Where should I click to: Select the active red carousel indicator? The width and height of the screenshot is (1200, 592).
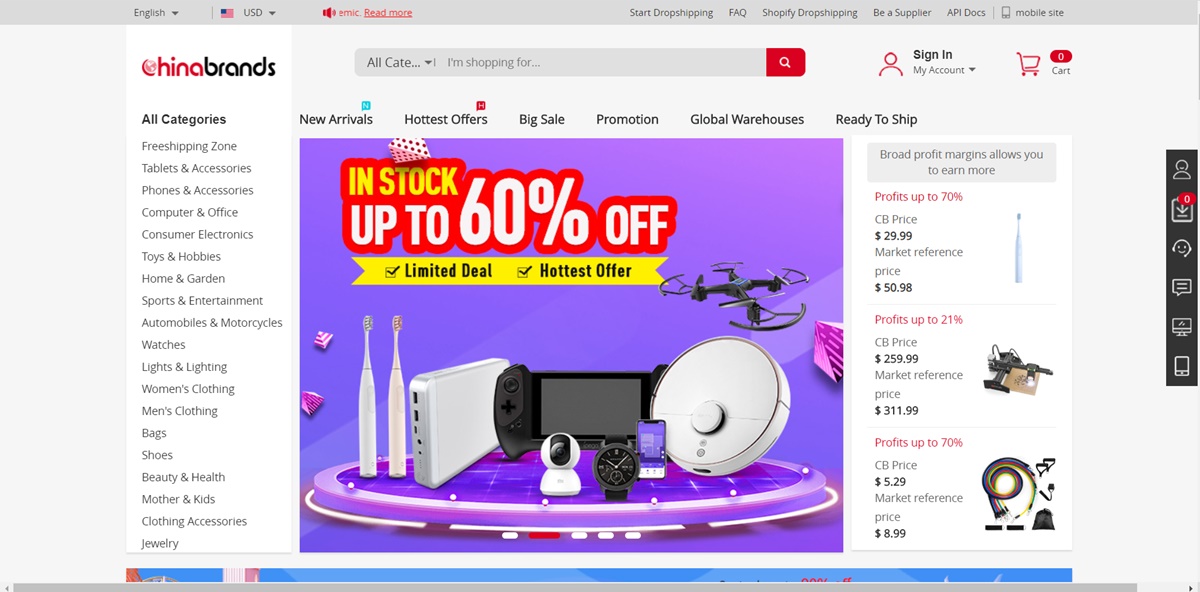544,535
